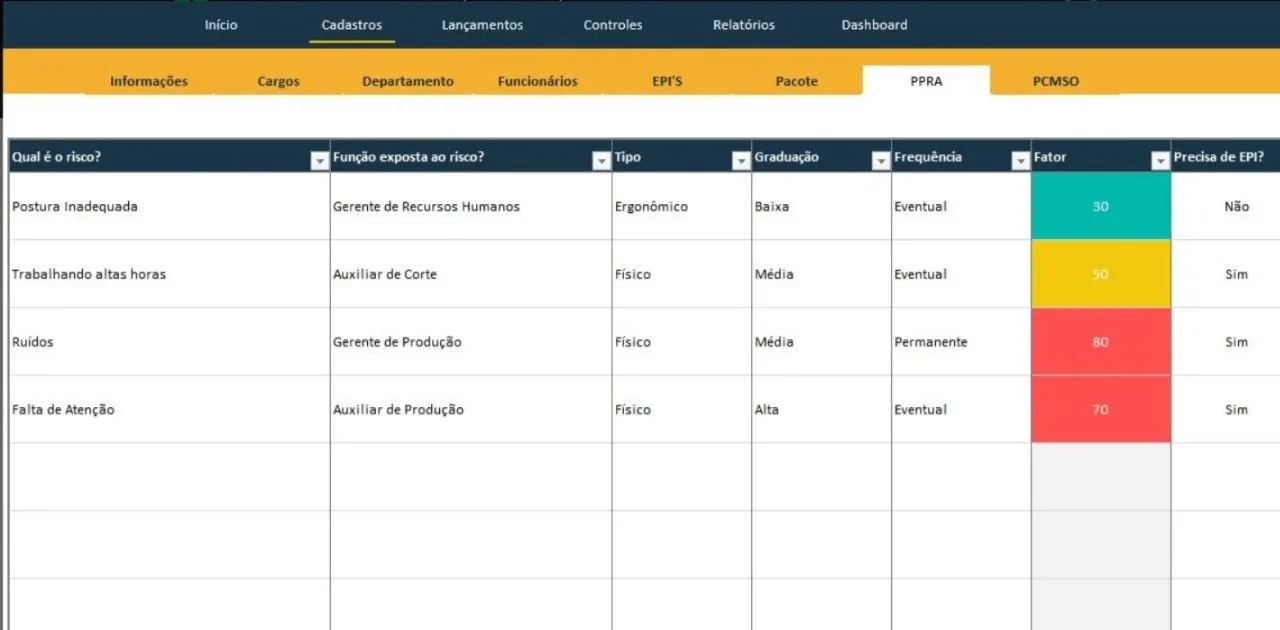Open the Tipo column filter dropdown
This screenshot has width=1280, height=630.
(741, 161)
